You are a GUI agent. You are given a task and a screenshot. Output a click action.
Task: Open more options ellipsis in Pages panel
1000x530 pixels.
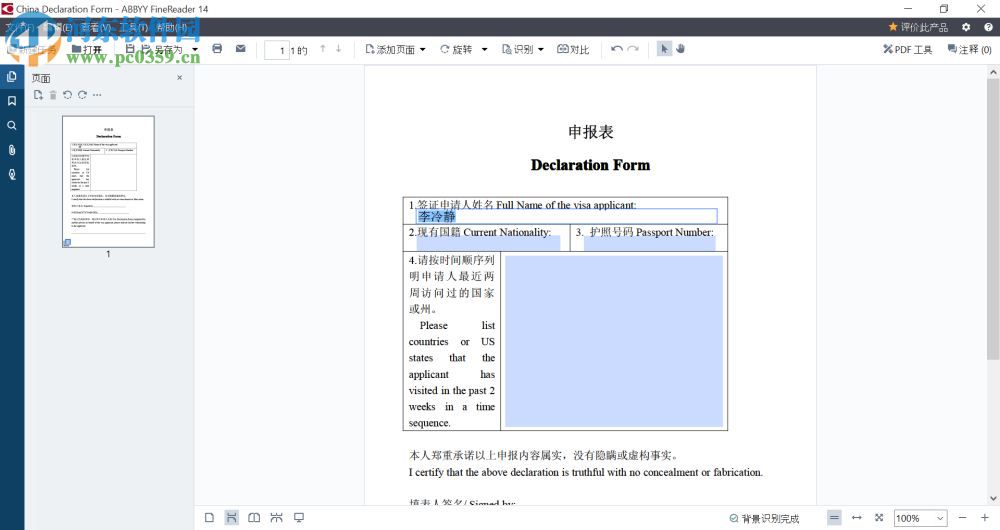click(x=97, y=95)
